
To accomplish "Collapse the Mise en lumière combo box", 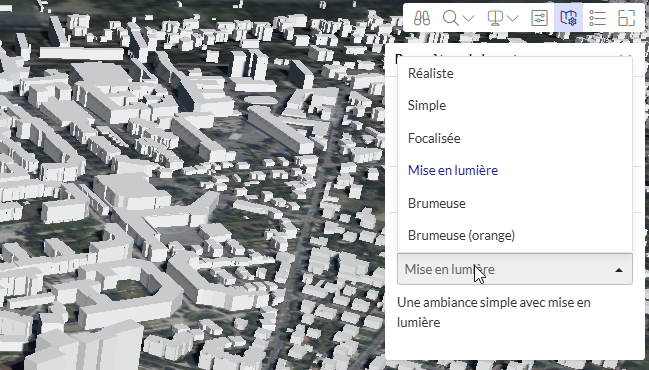I will (514, 269).
